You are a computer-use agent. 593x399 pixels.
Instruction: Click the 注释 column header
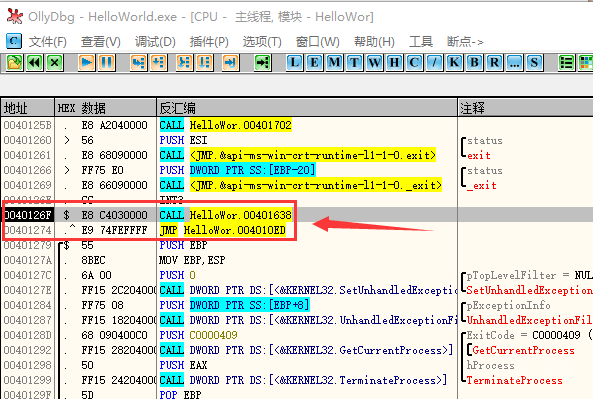525,108
